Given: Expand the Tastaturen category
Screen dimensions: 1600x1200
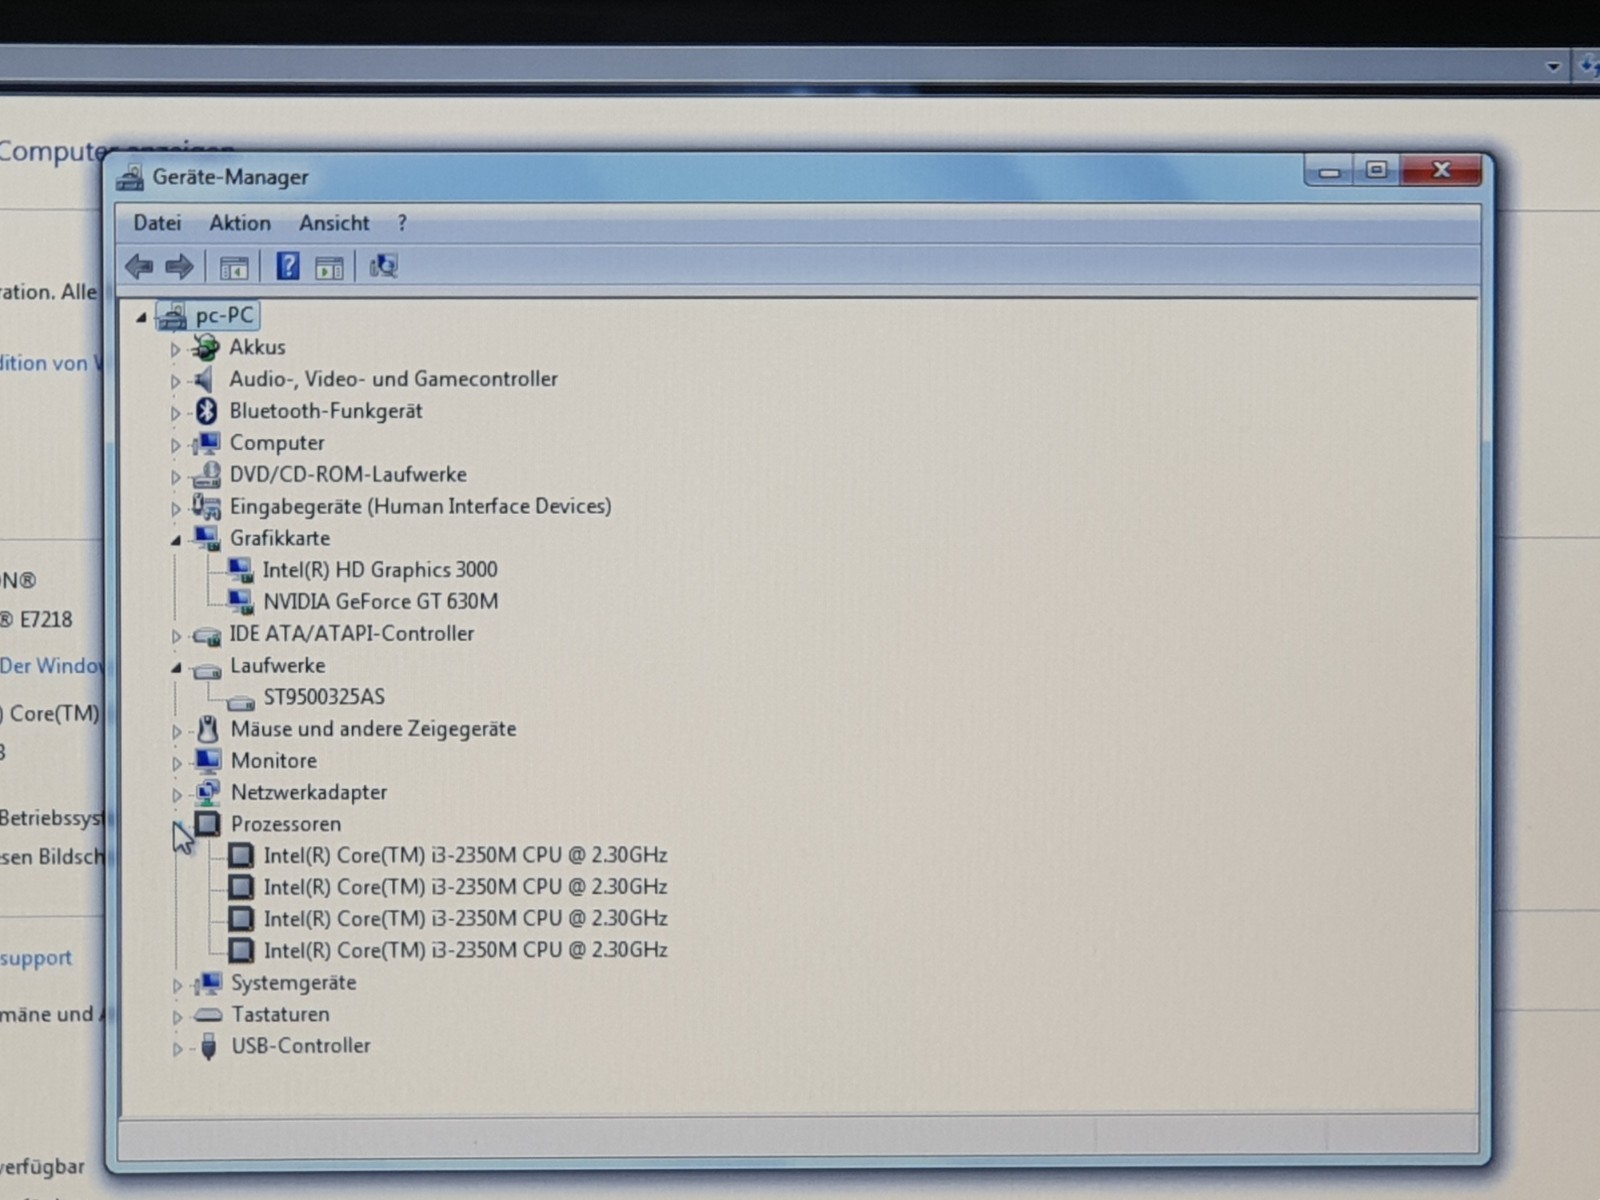Looking at the screenshot, I should click(177, 1017).
